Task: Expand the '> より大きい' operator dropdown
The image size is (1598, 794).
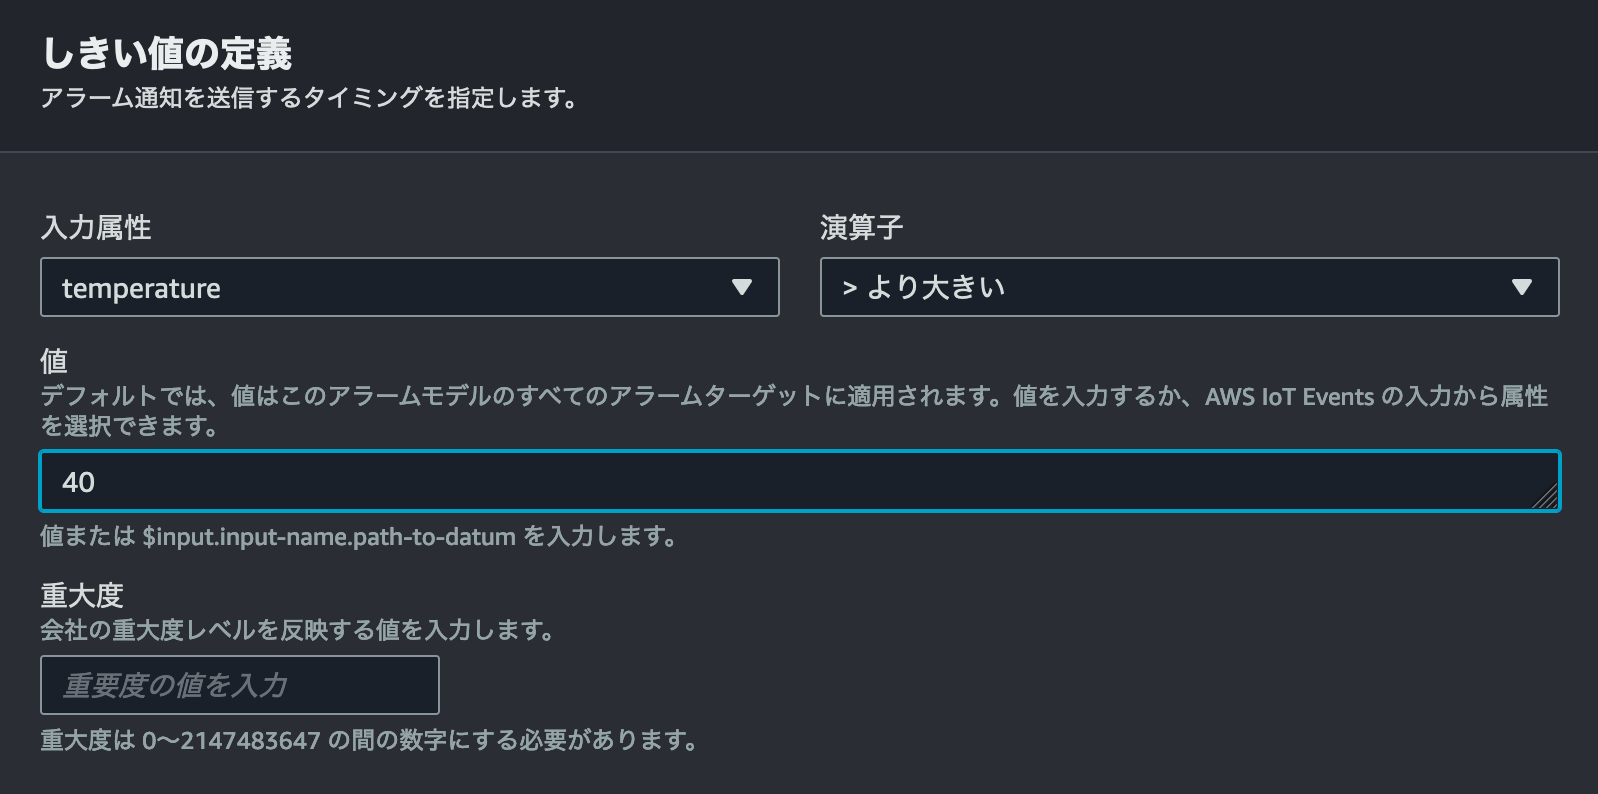Action: (x=1188, y=288)
